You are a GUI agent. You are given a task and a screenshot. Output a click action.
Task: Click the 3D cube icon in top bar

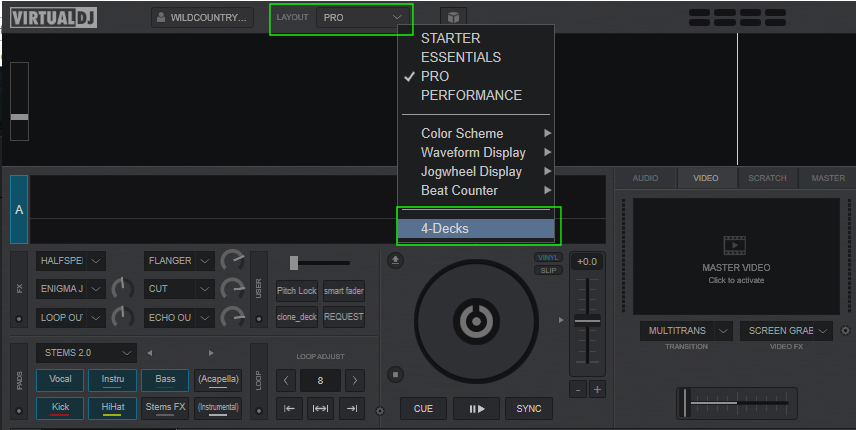pyautogui.click(x=453, y=17)
